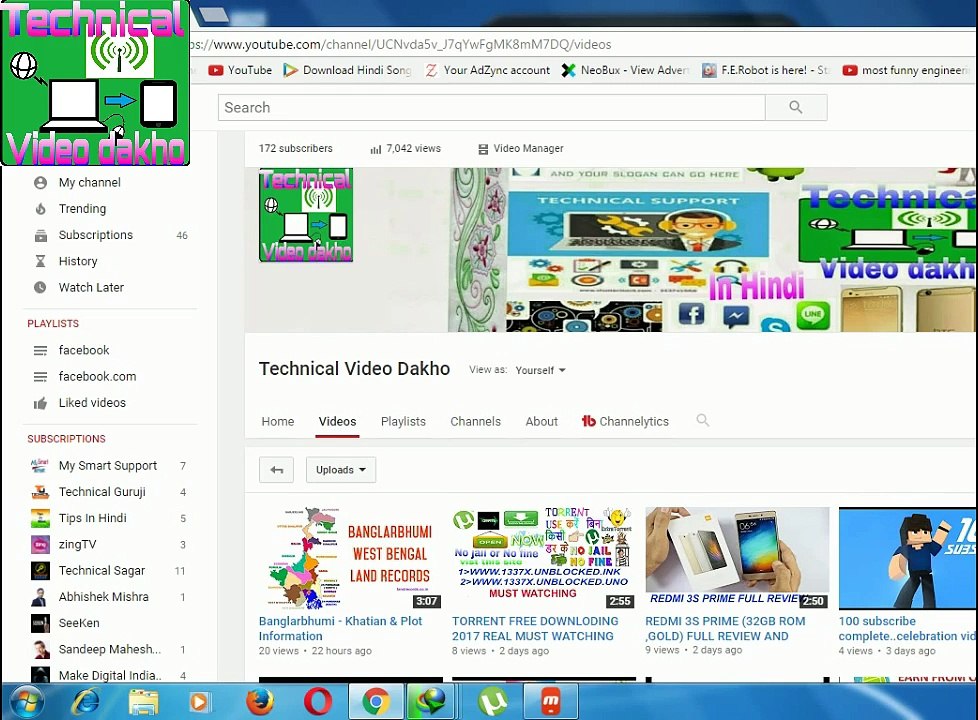The image size is (978, 720).
Task: Switch to the Home tab
Action: point(278,422)
